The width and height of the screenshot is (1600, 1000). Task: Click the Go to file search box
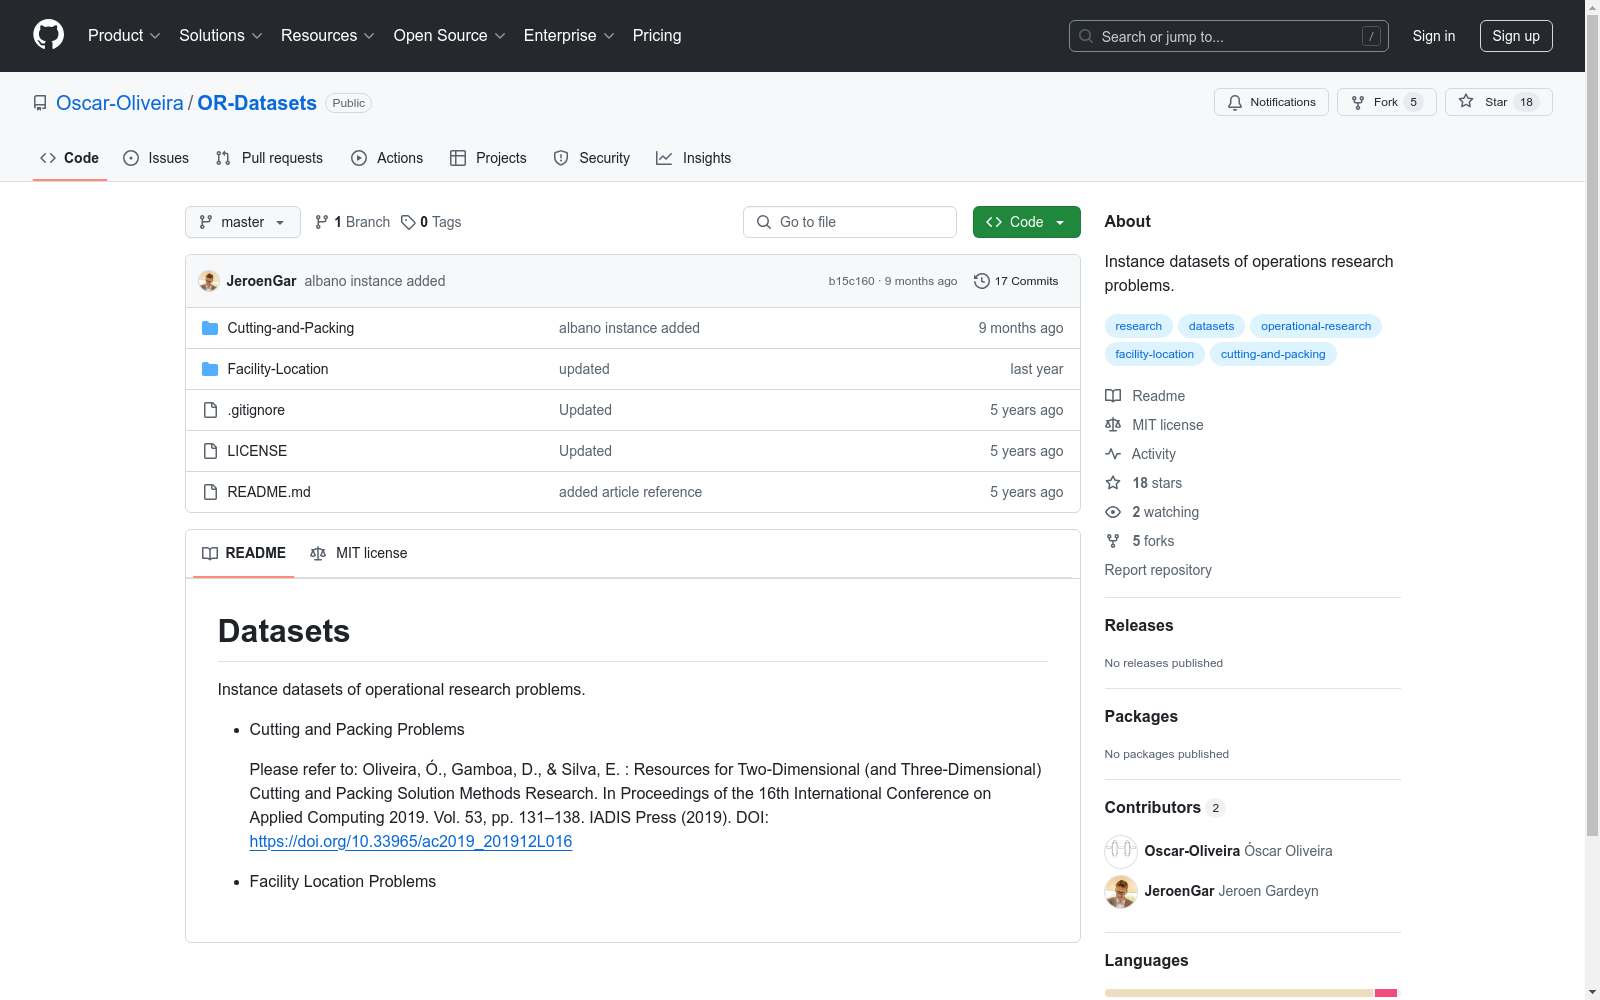(850, 222)
